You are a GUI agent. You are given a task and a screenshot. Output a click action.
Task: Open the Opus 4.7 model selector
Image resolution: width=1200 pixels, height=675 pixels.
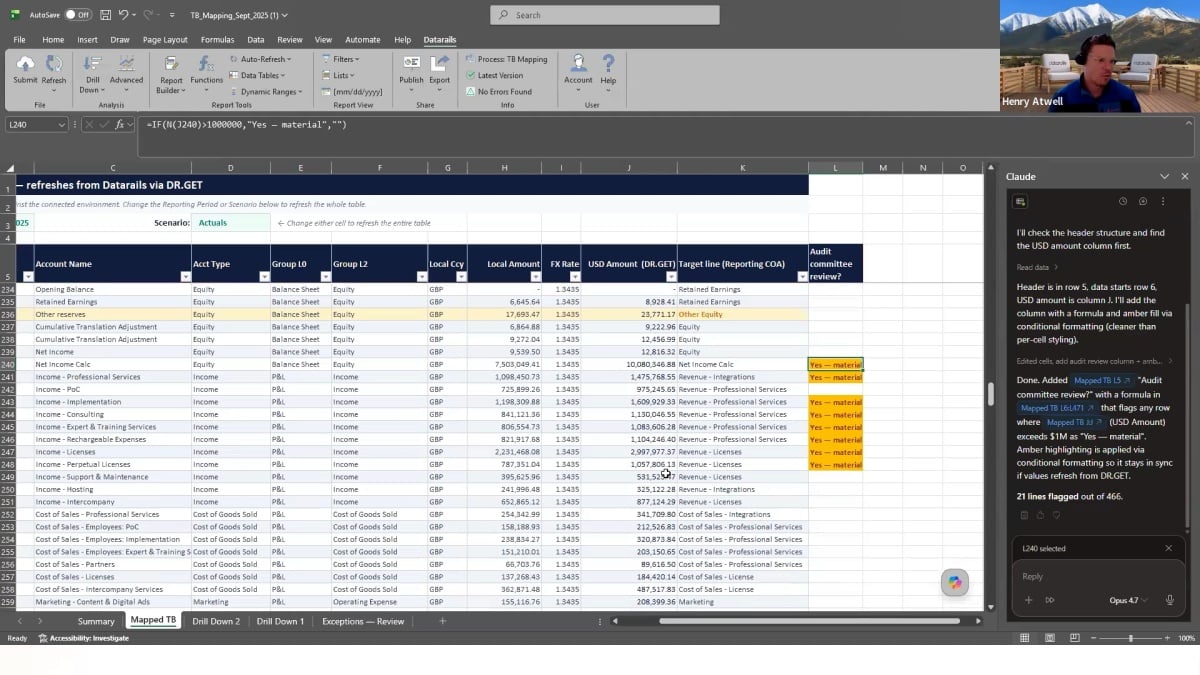point(1127,600)
